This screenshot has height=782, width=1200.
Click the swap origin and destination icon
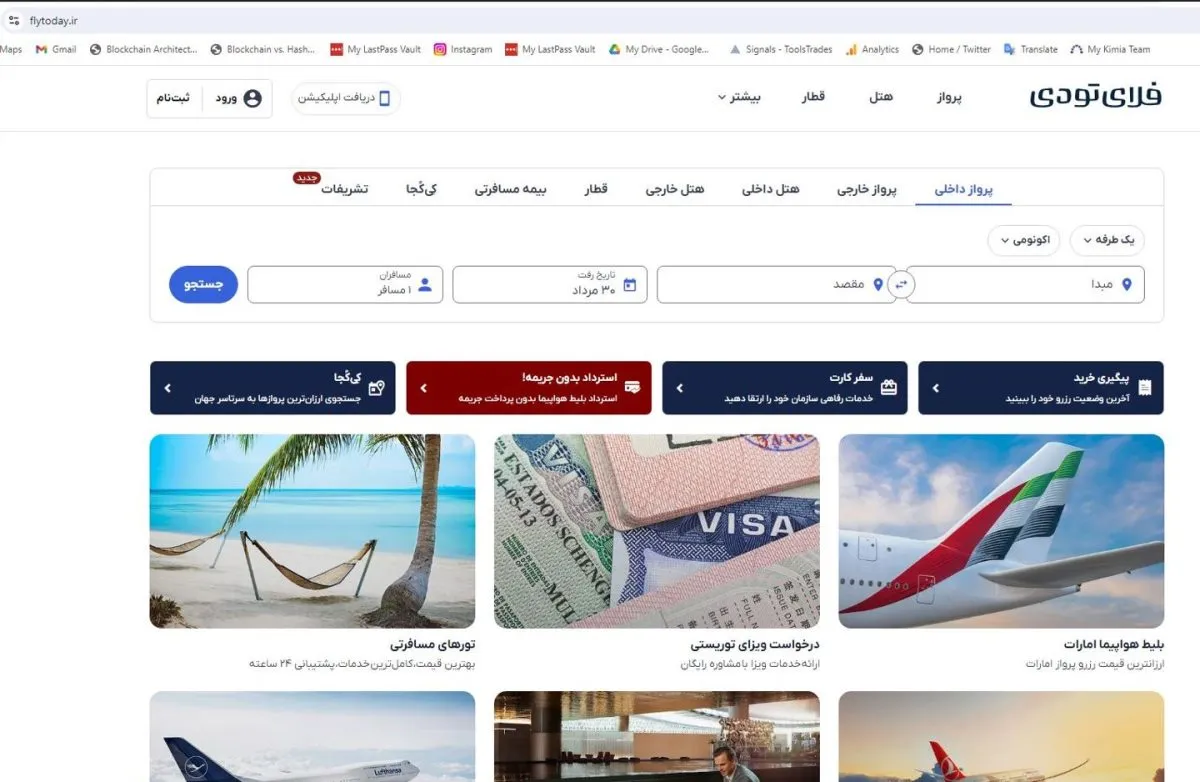coord(901,285)
